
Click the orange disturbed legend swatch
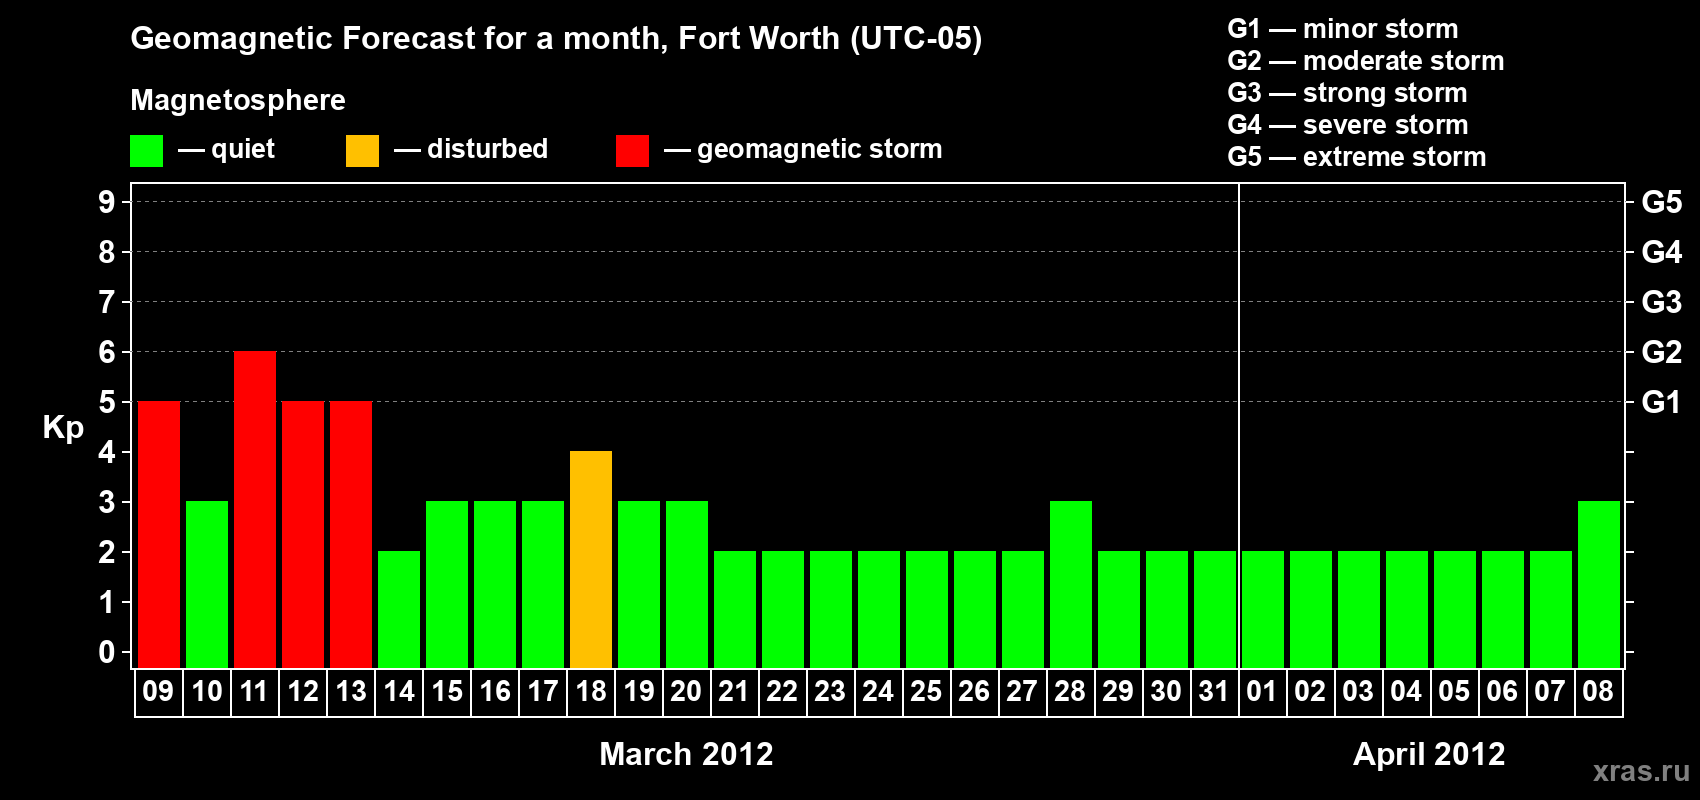362,151
